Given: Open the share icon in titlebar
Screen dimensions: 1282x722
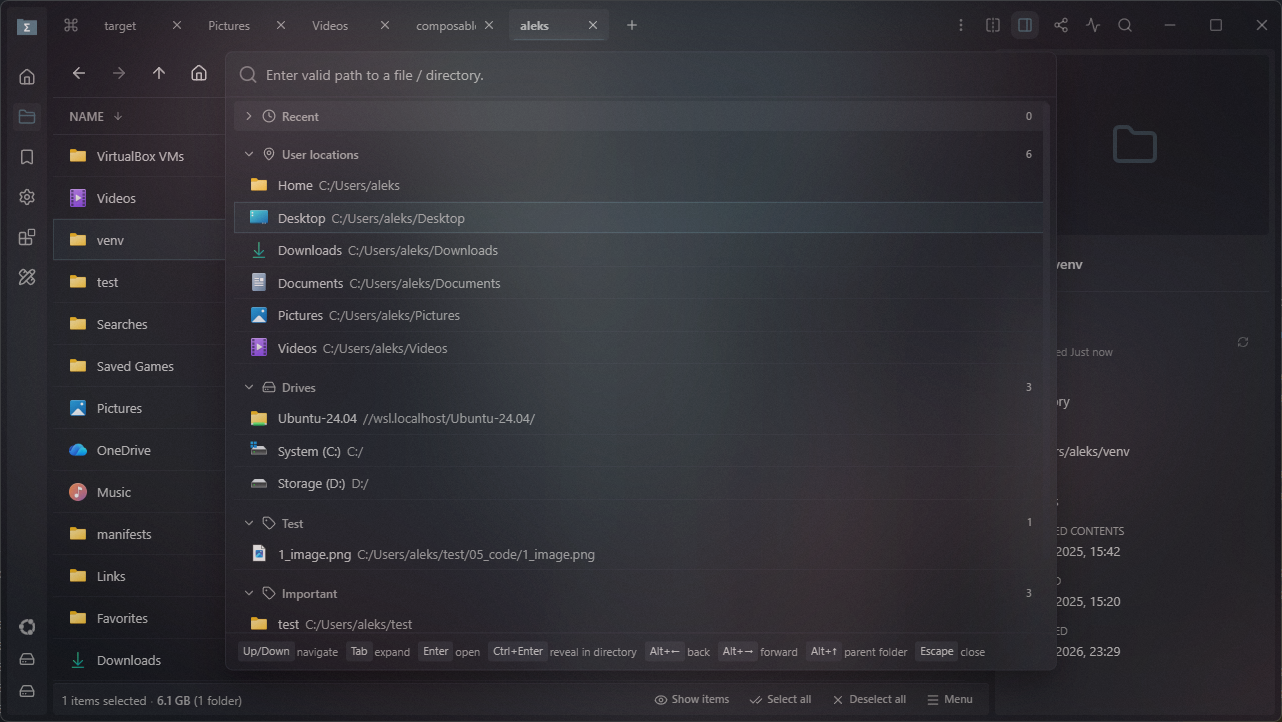Looking at the screenshot, I should click(1061, 25).
